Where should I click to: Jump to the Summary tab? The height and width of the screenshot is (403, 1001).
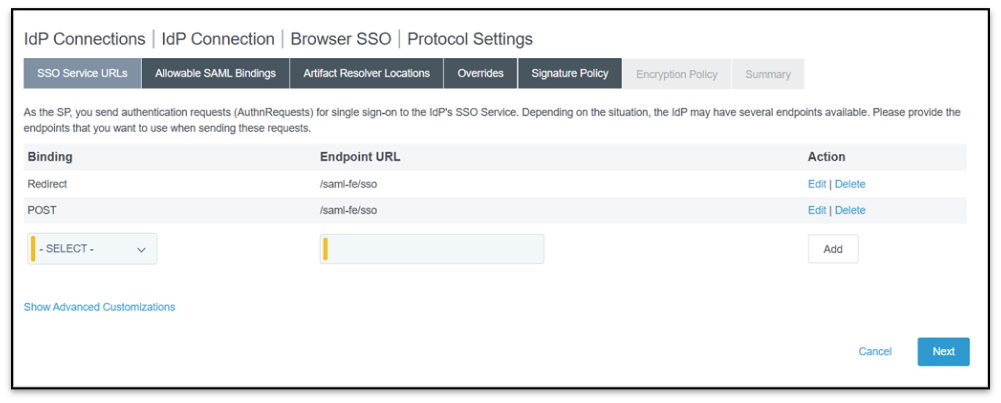[767, 74]
